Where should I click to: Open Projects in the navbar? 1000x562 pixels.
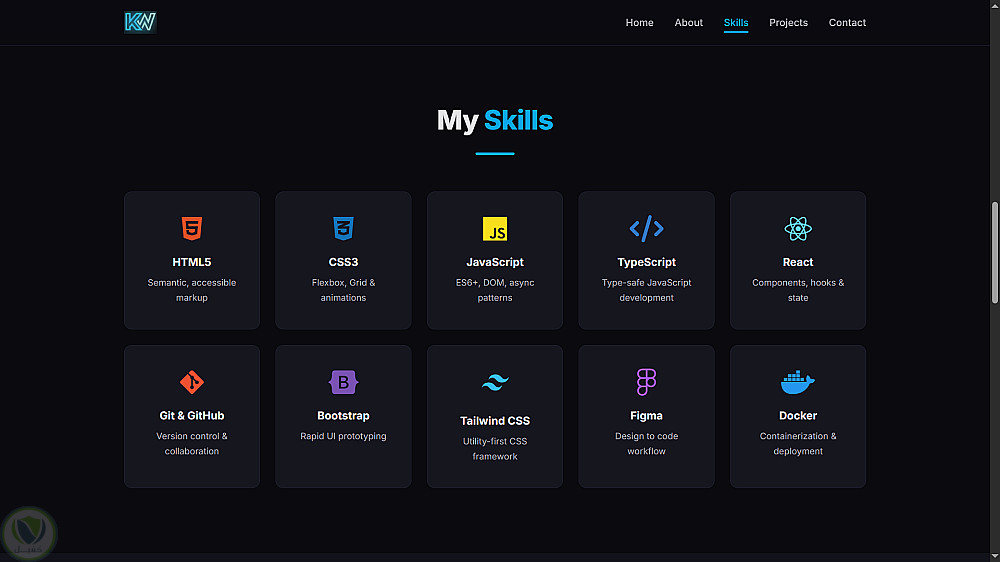click(x=788, y=22)
